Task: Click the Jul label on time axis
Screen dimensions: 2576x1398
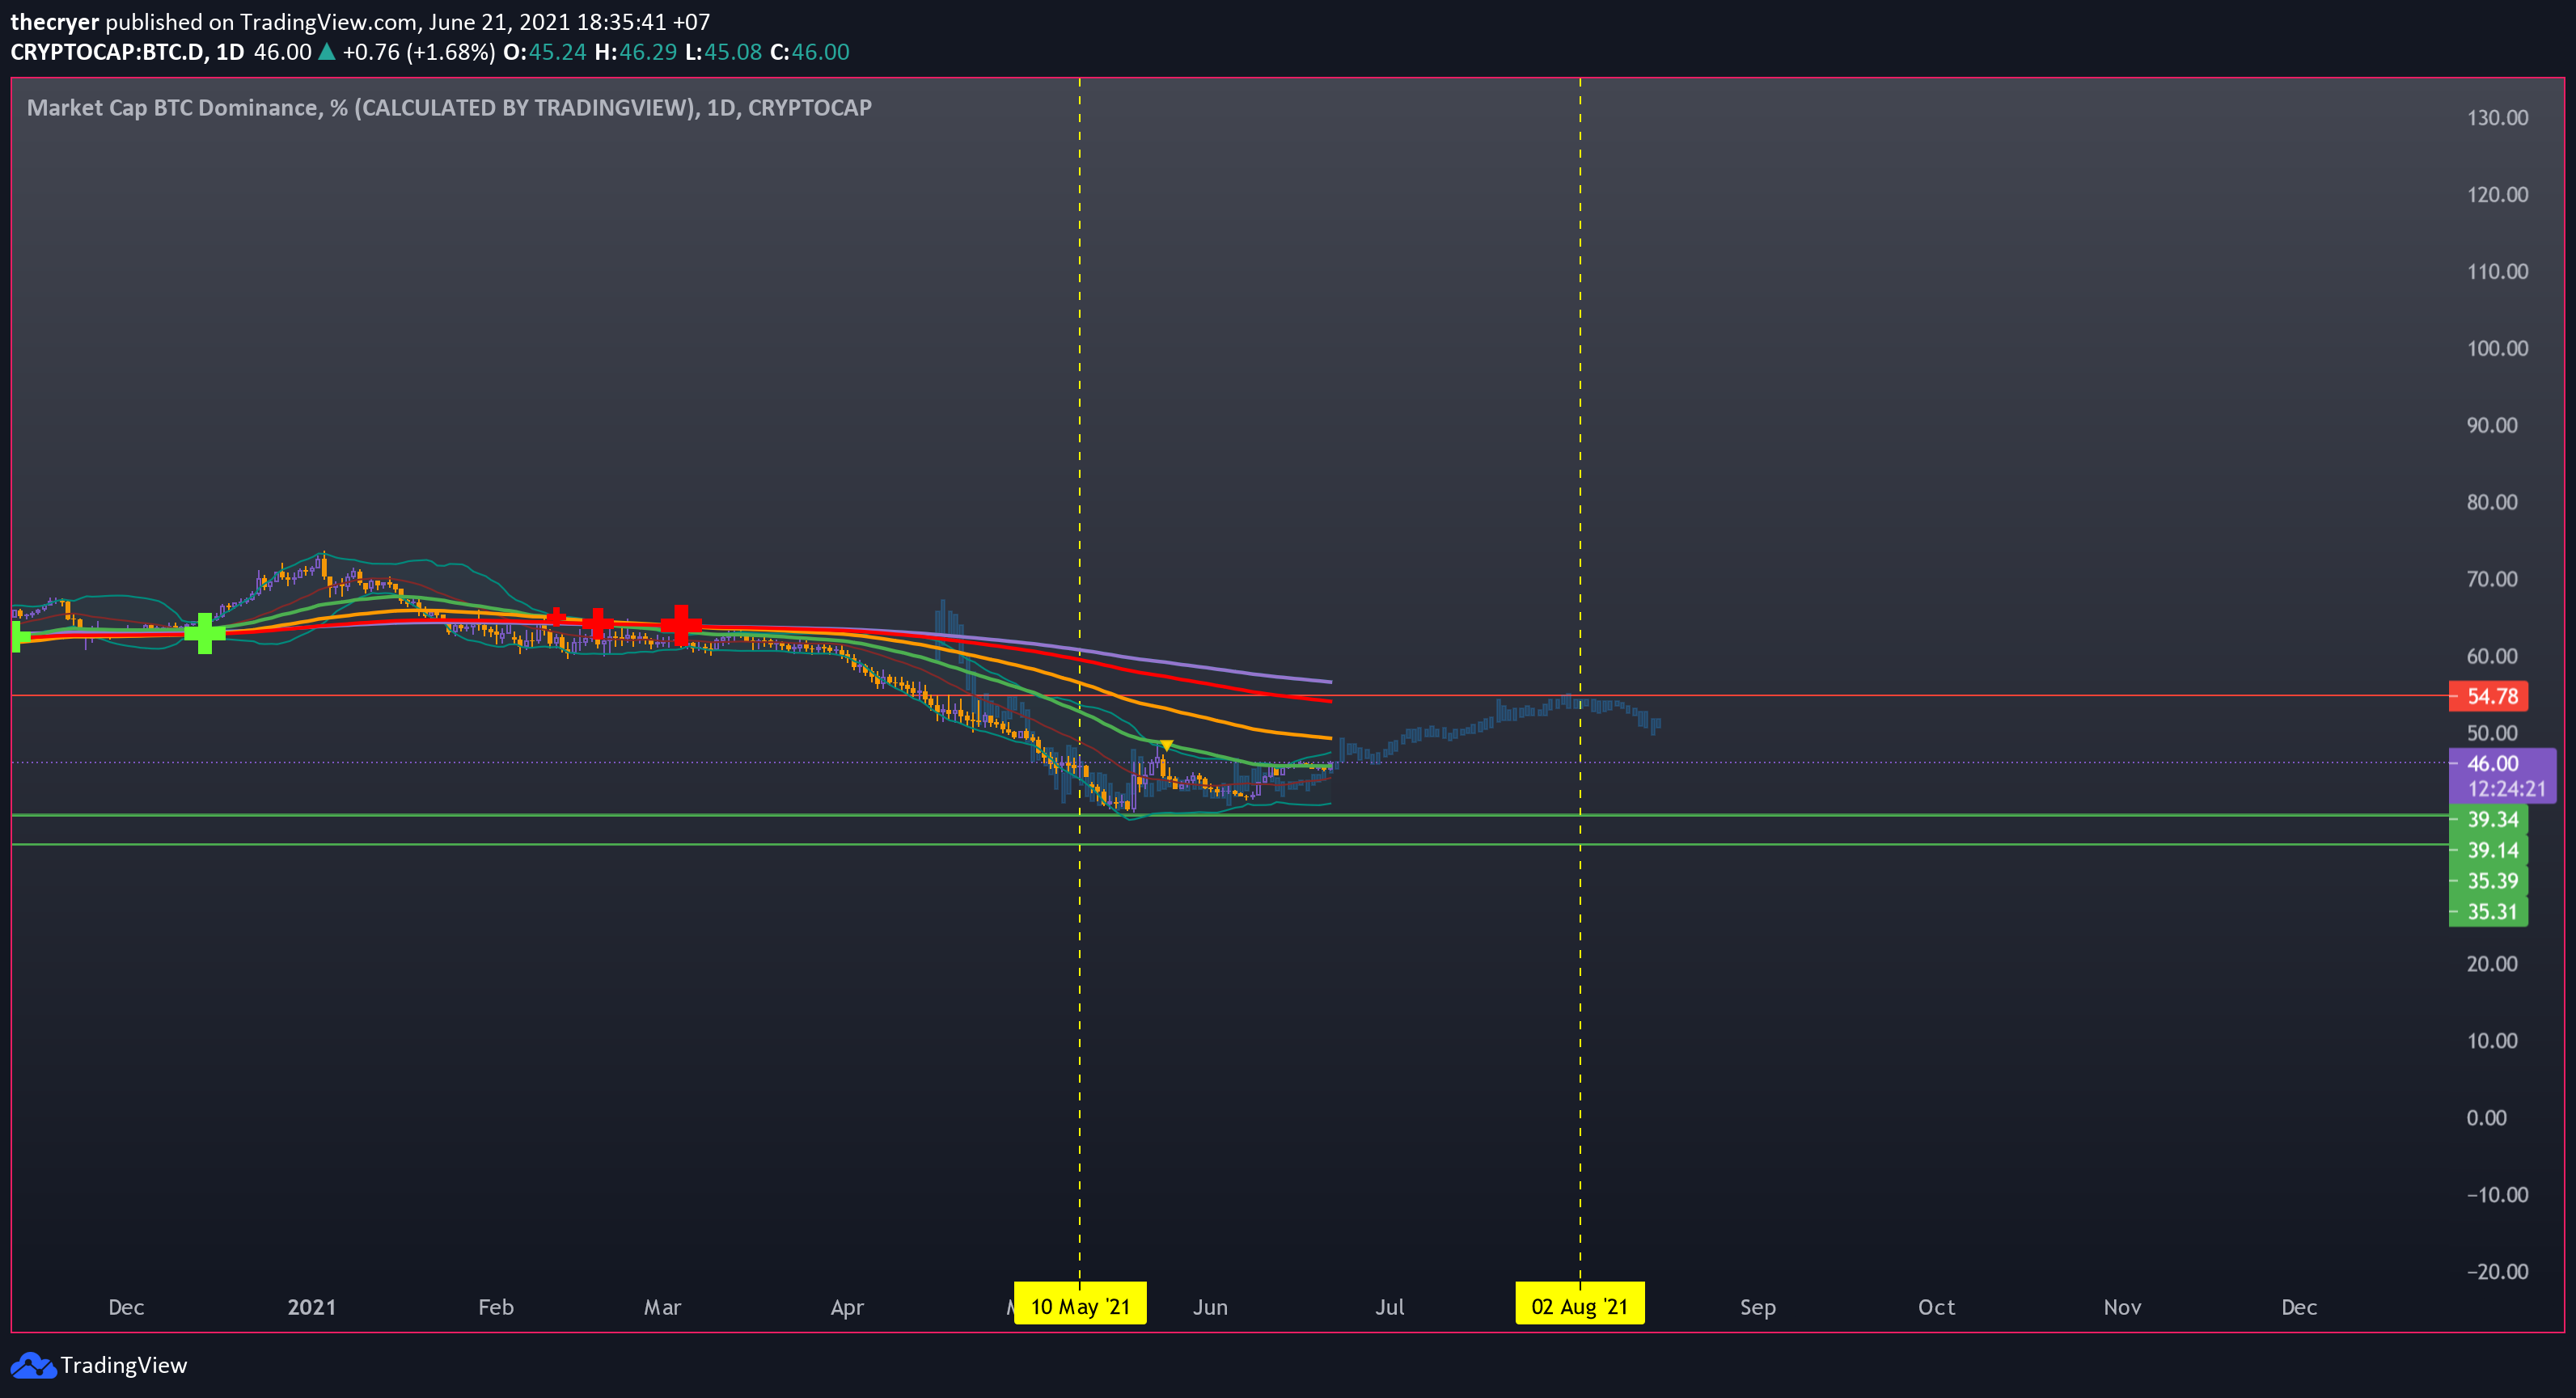Action: coord(1390,1307)
